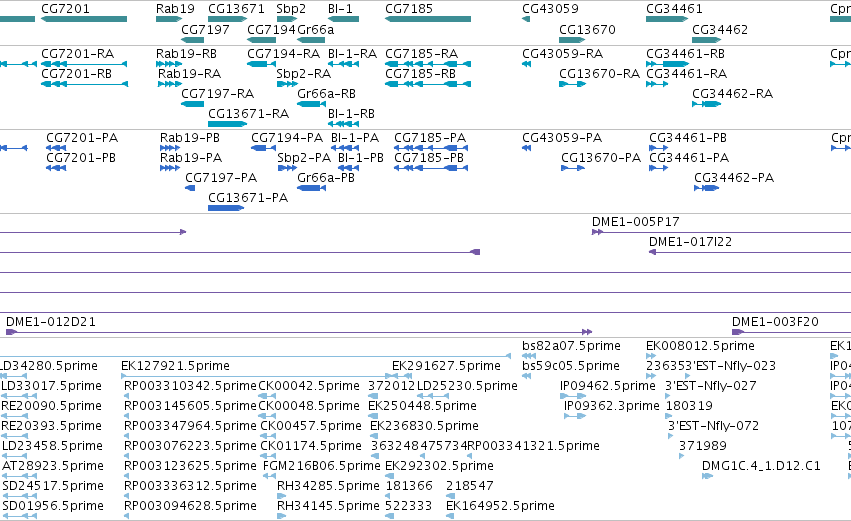
Task: Choose transcript CG7185-RB
Action: coord(428,84)
